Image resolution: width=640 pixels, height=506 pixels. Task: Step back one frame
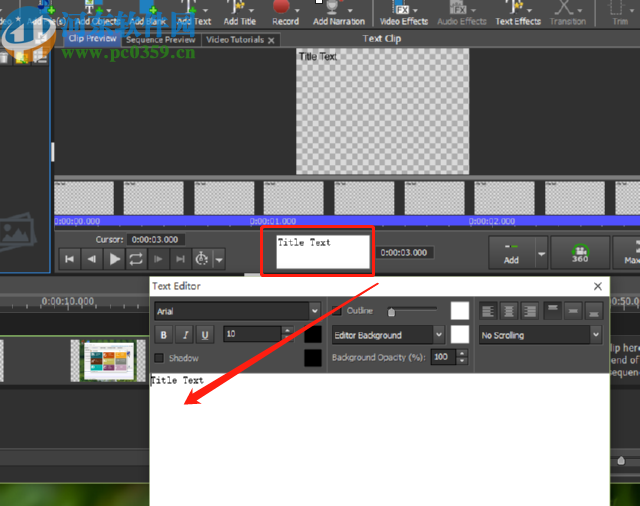(x=92, y=259)
